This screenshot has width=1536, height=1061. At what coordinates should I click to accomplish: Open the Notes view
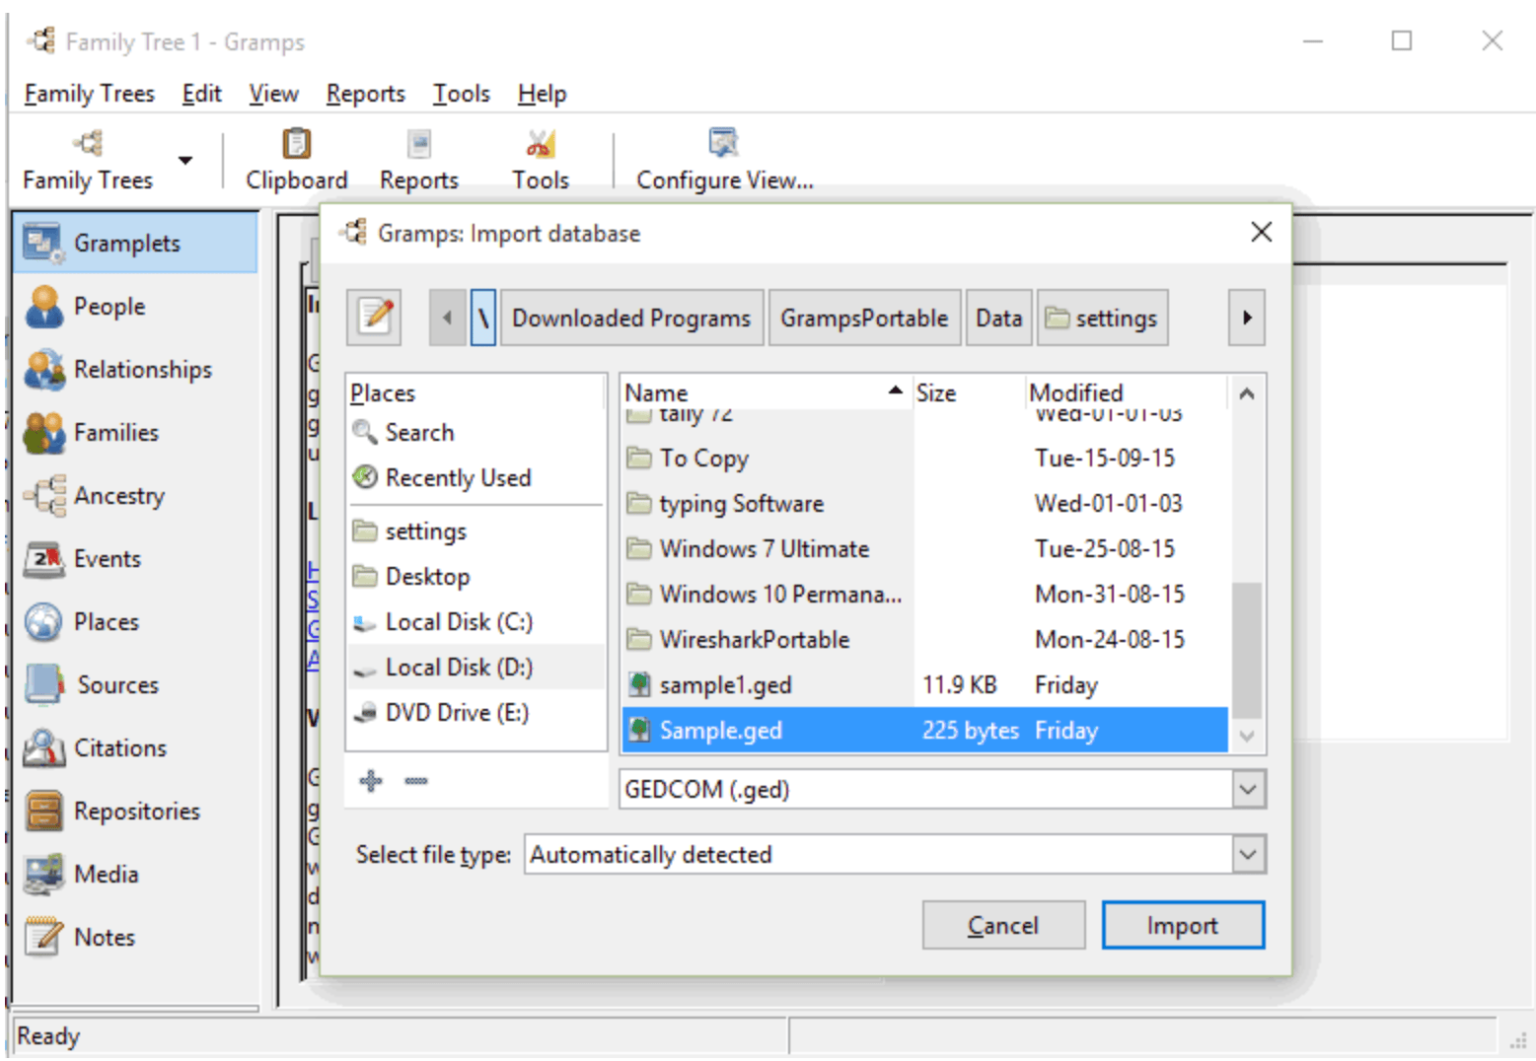[103, 937]
